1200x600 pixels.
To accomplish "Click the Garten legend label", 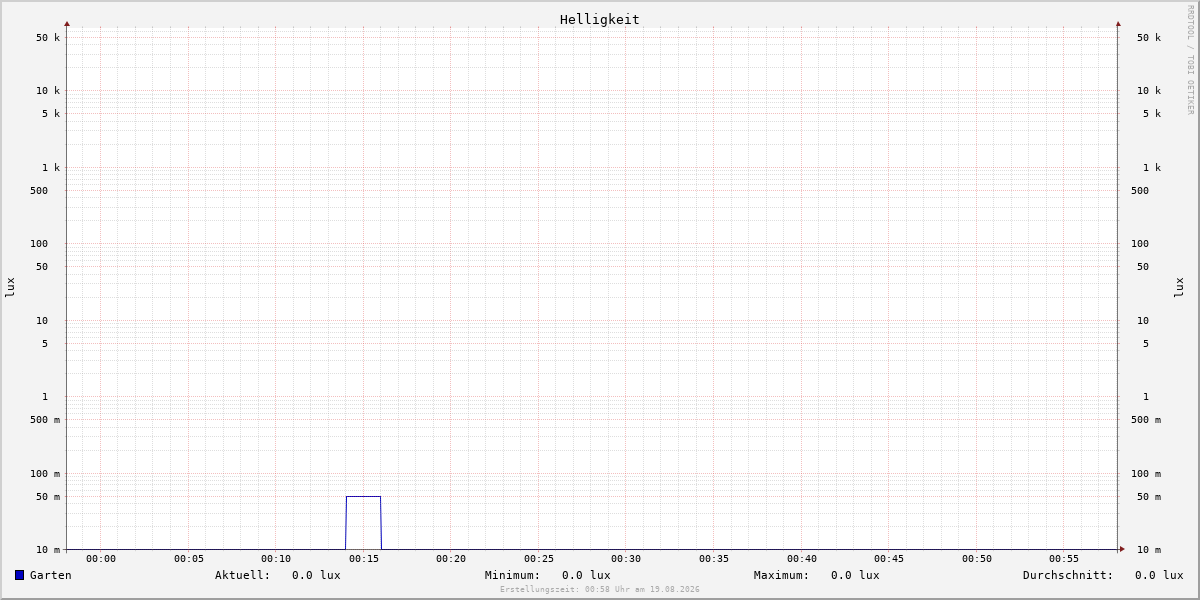I will point(51,575).
